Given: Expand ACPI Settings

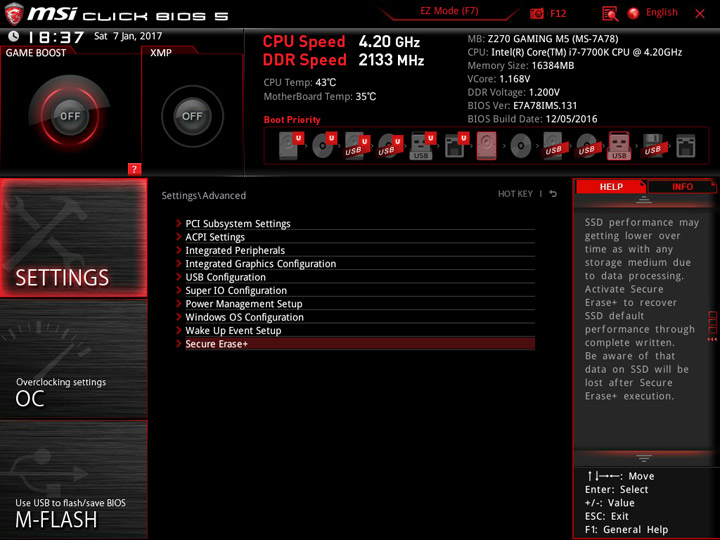Looking at the screenshot, I should (x=355, y=237).
